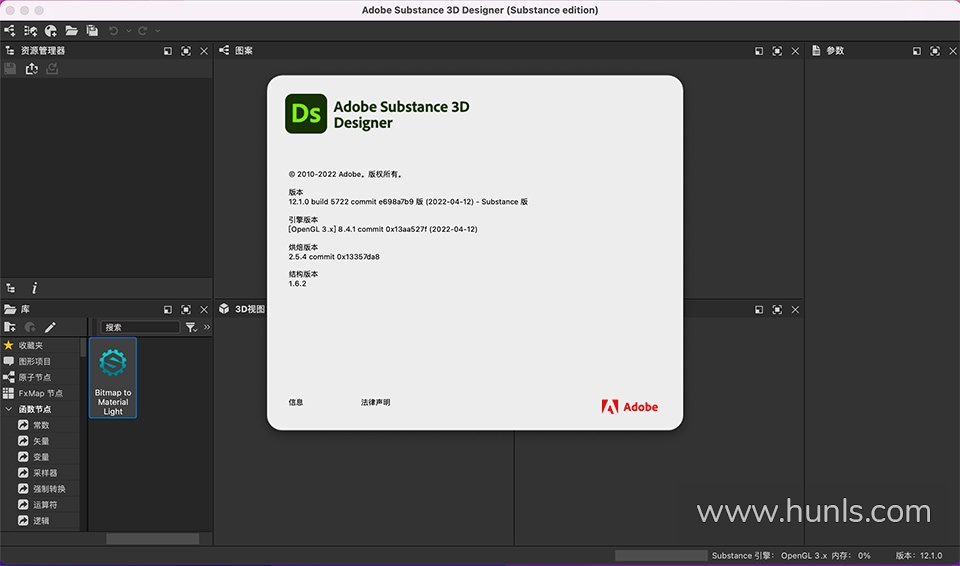This screenshot has width=960, height=566.
Task: Select 变量 under 函数节点
Action: coord(40,457)
